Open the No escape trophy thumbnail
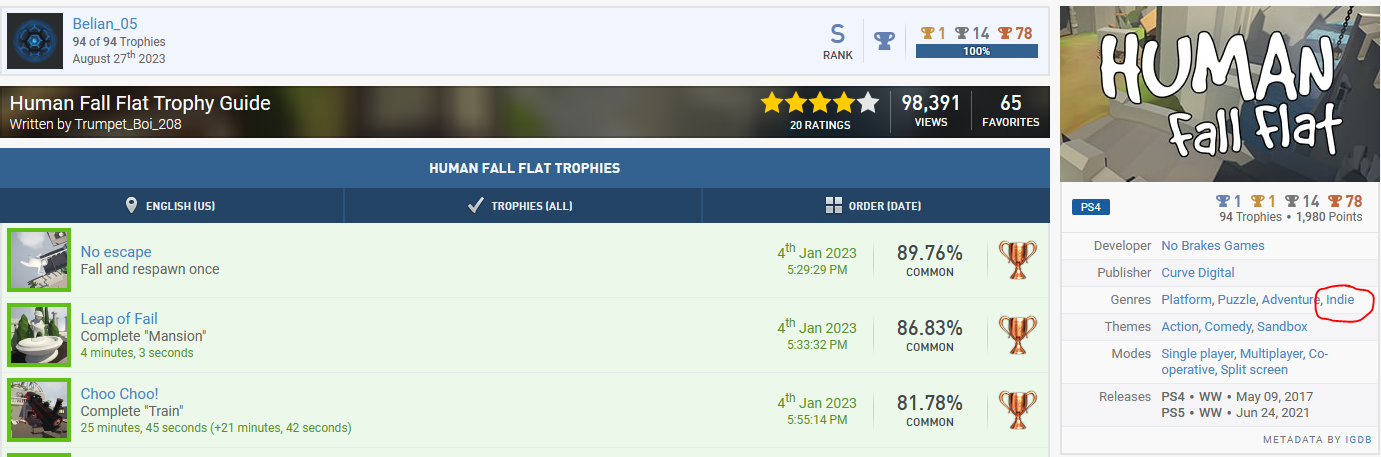The width and height of the screenshot is (1381, 457). 40,260
